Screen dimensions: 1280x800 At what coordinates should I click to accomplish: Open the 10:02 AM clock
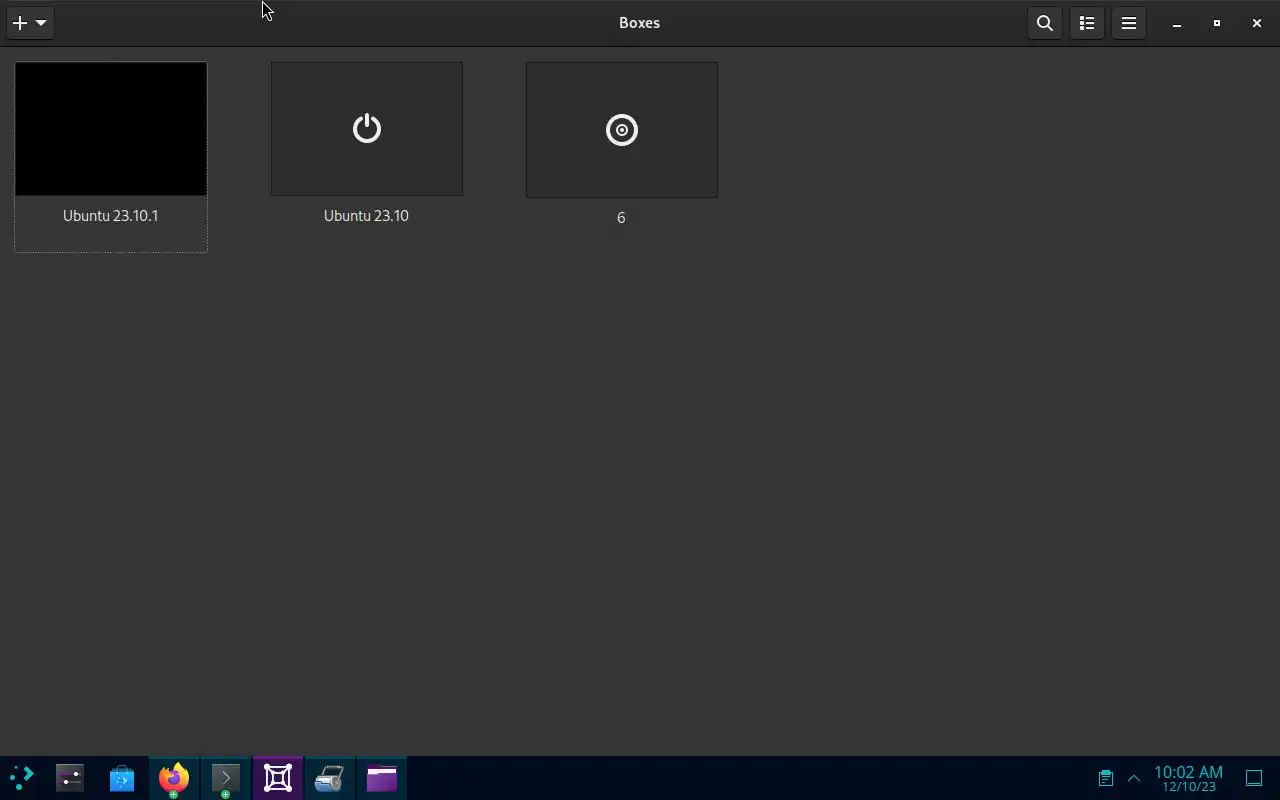[1189, 778]
